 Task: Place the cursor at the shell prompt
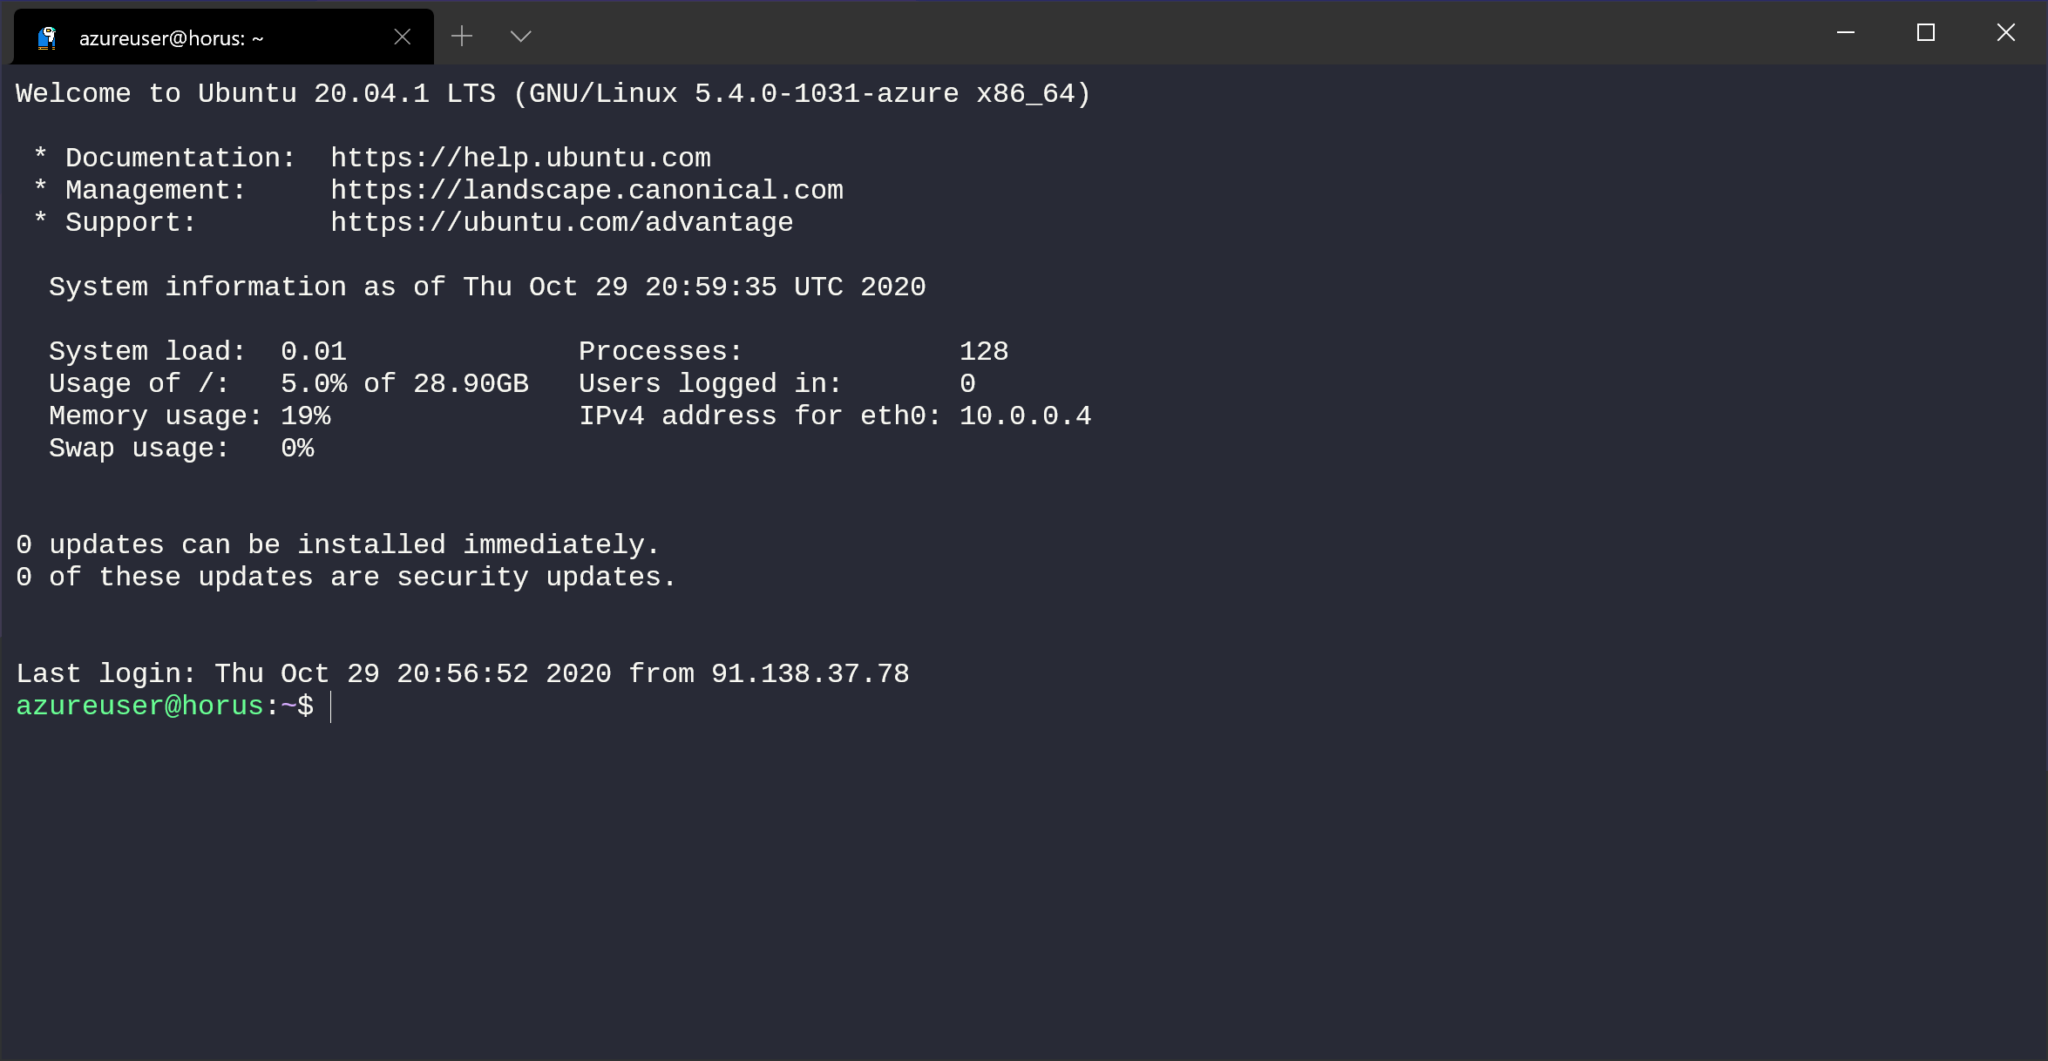(330, 706)
